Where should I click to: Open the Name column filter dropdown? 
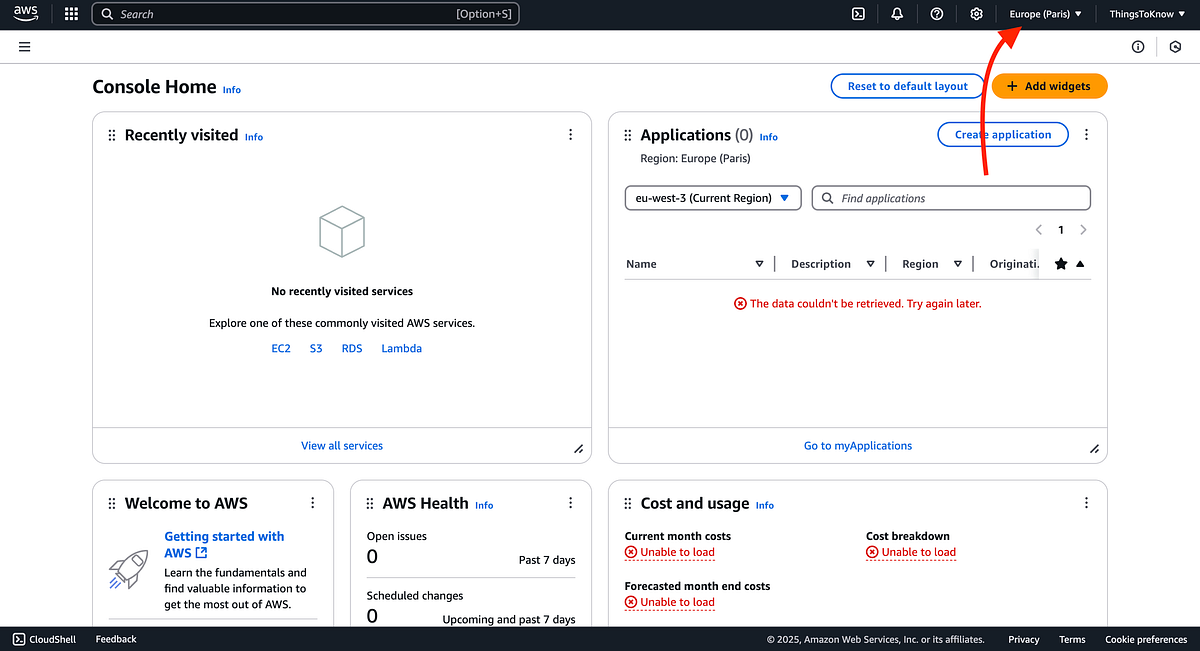[x=758, y=263]
